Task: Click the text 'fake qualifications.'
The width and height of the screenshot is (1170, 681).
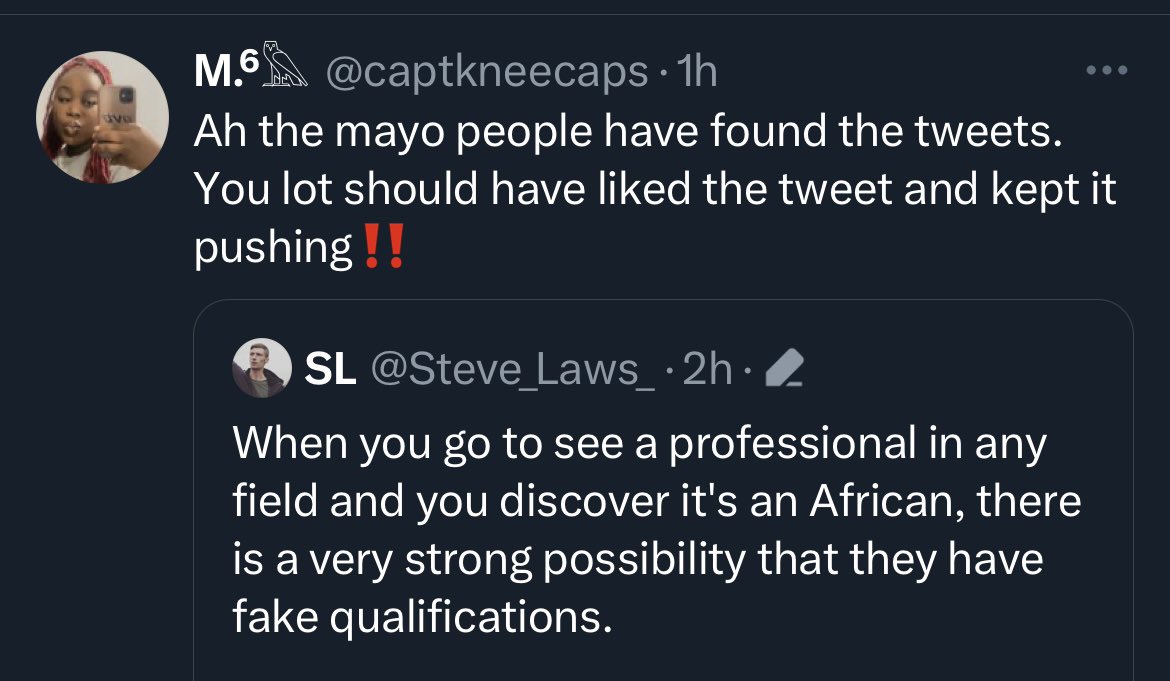Action: click(420, 618)
